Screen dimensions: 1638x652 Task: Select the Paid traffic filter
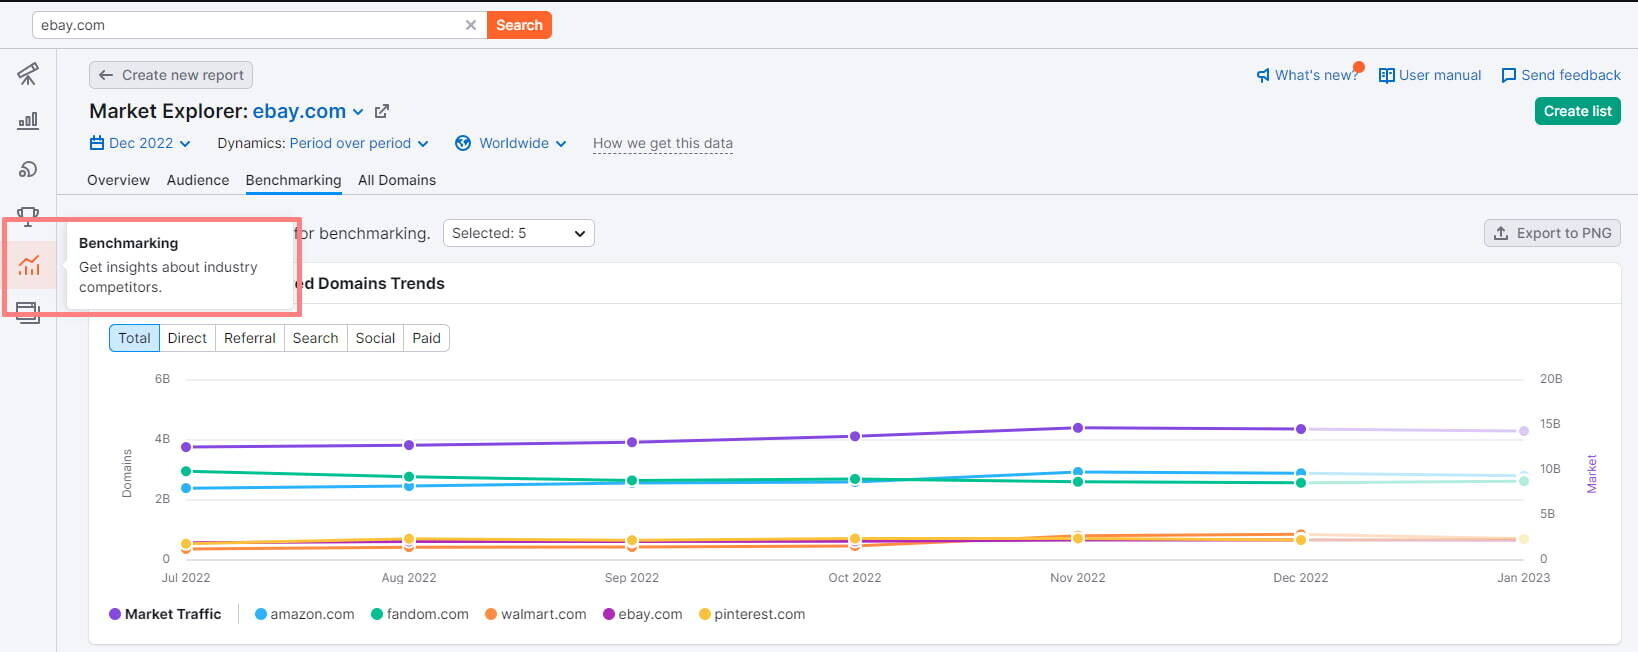(x=426, y=338)
